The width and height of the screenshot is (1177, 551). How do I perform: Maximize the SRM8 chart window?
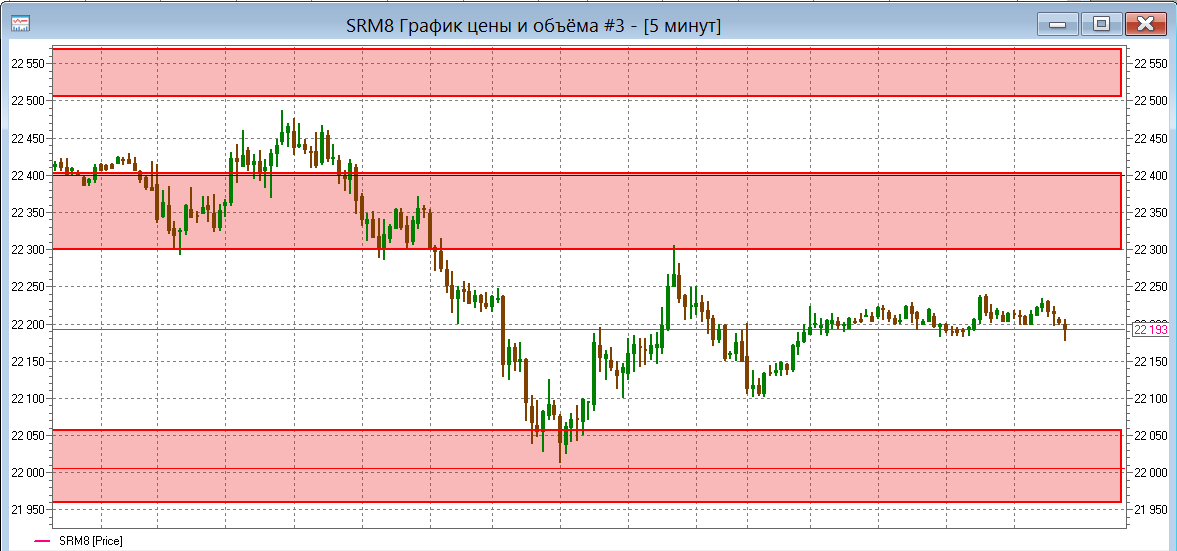[1101, 24]
